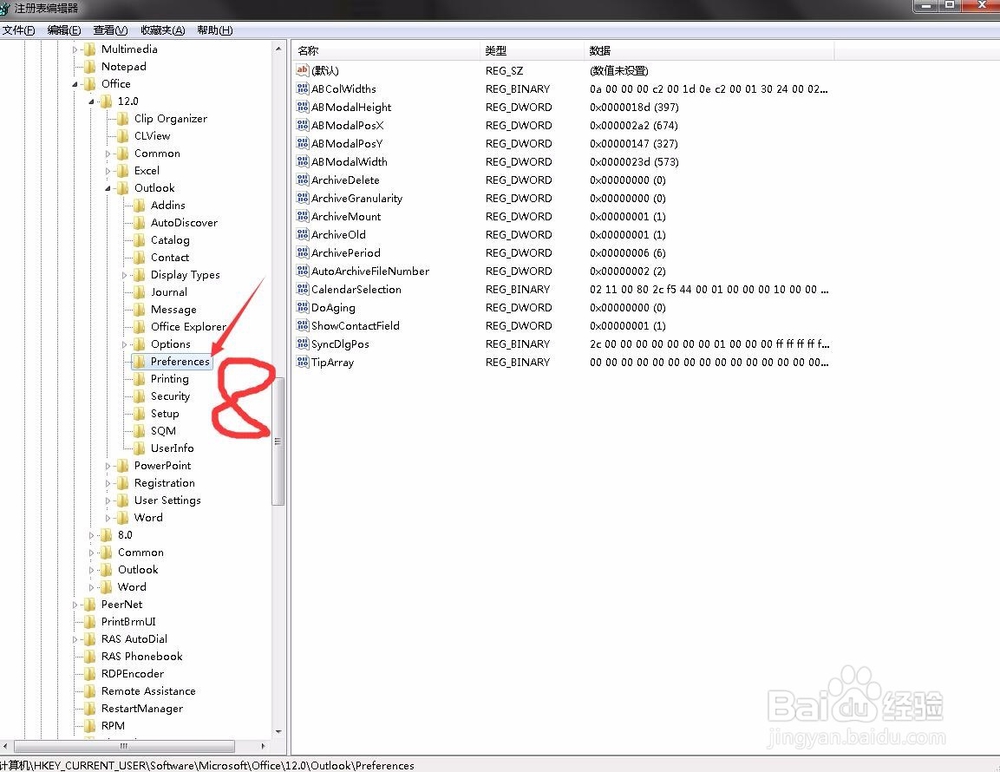Click the ABColWidths binary value icon
Image resolution: width=1000 pixels, height=772 pixels.
303,89
